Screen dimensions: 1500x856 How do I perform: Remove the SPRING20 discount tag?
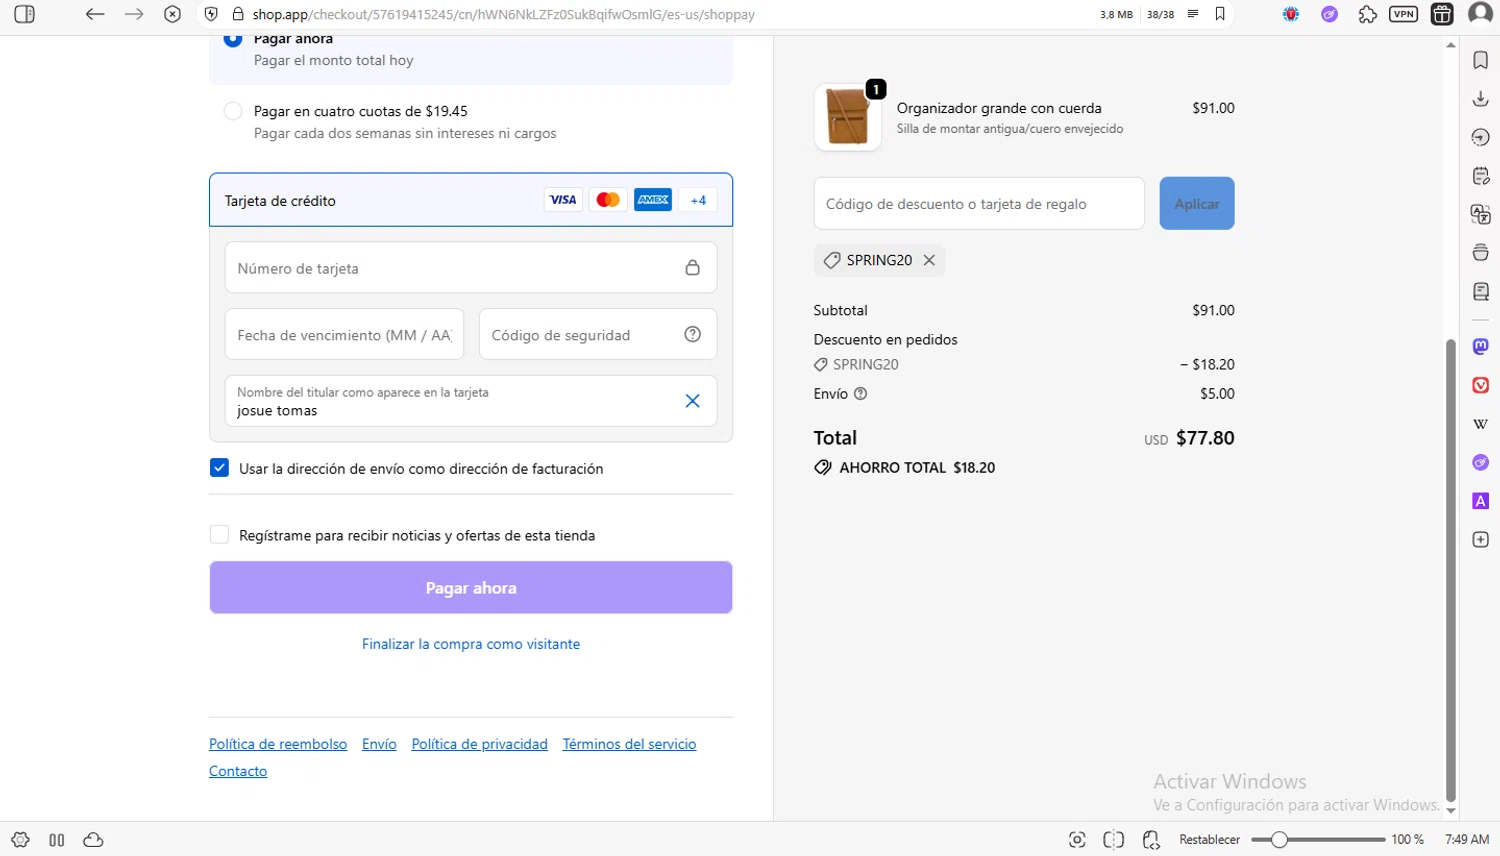pos(929,260)
